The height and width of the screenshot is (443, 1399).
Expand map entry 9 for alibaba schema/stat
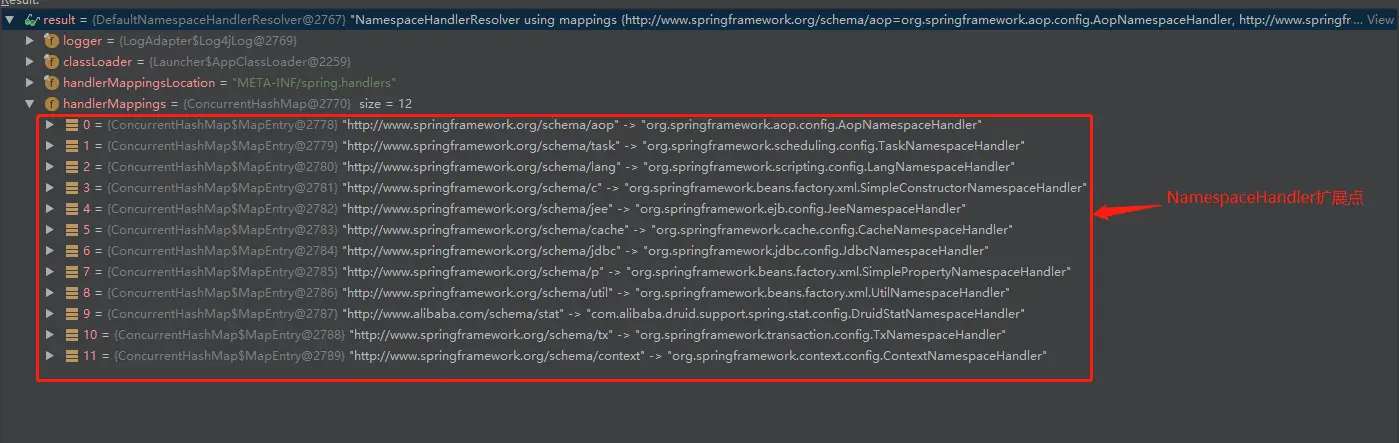(x=50, y=314)
